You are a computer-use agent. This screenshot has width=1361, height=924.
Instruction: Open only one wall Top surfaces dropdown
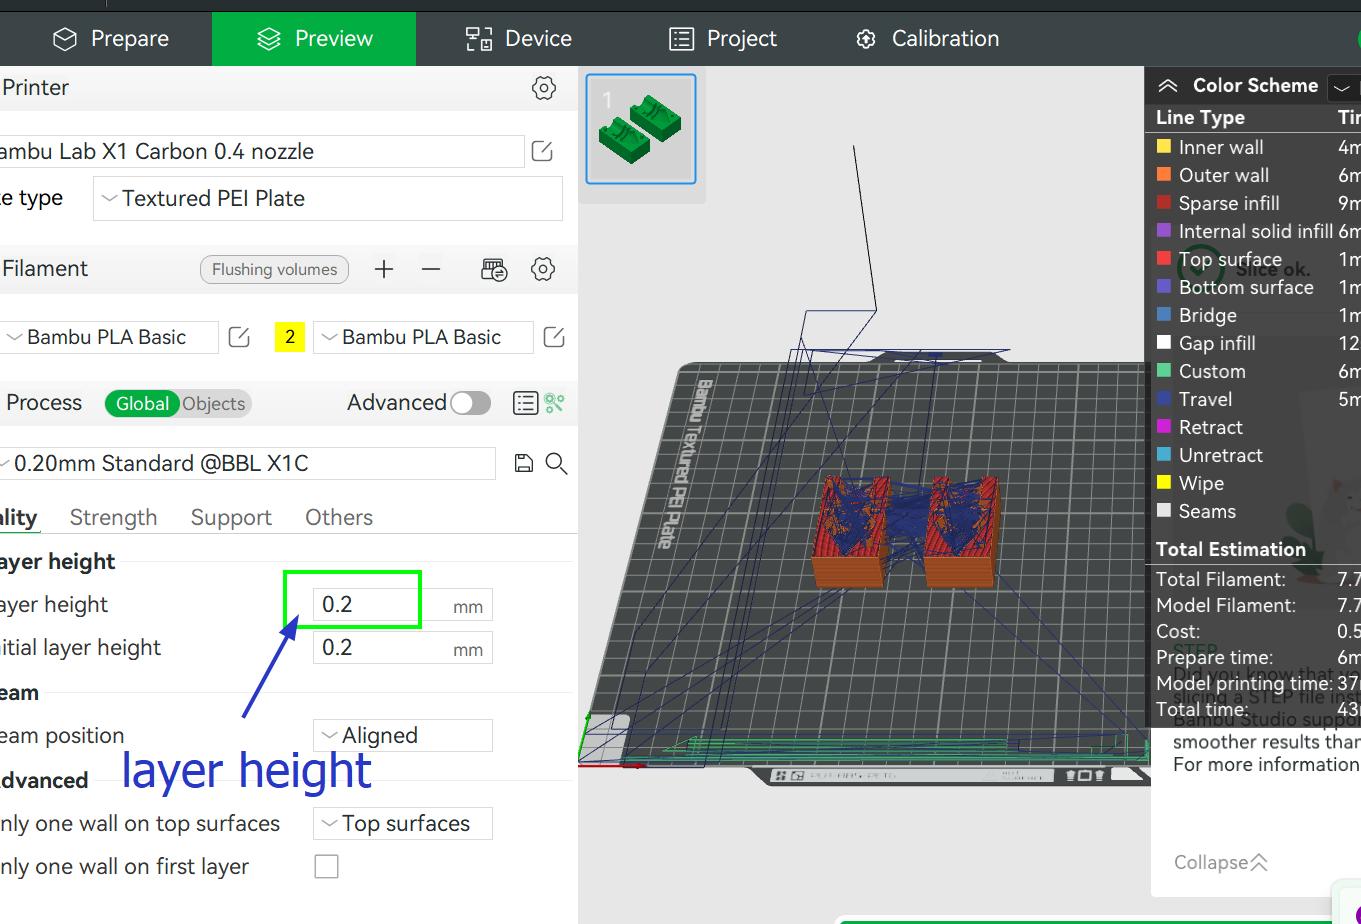[x=402, y=823]
